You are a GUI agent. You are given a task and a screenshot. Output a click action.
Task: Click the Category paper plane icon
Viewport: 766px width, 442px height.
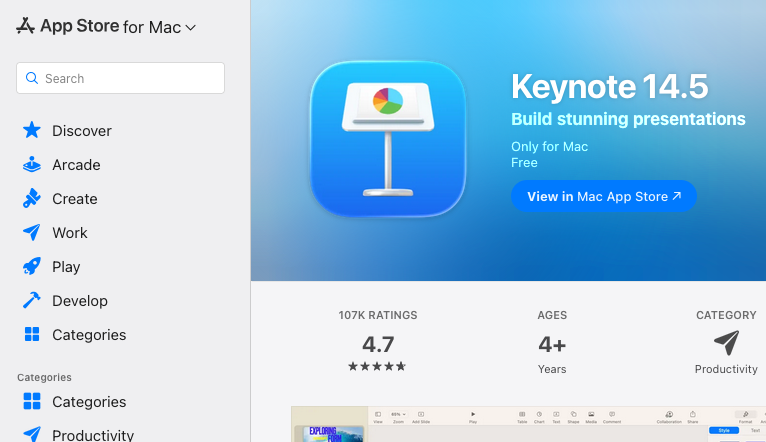coord(726,343)
